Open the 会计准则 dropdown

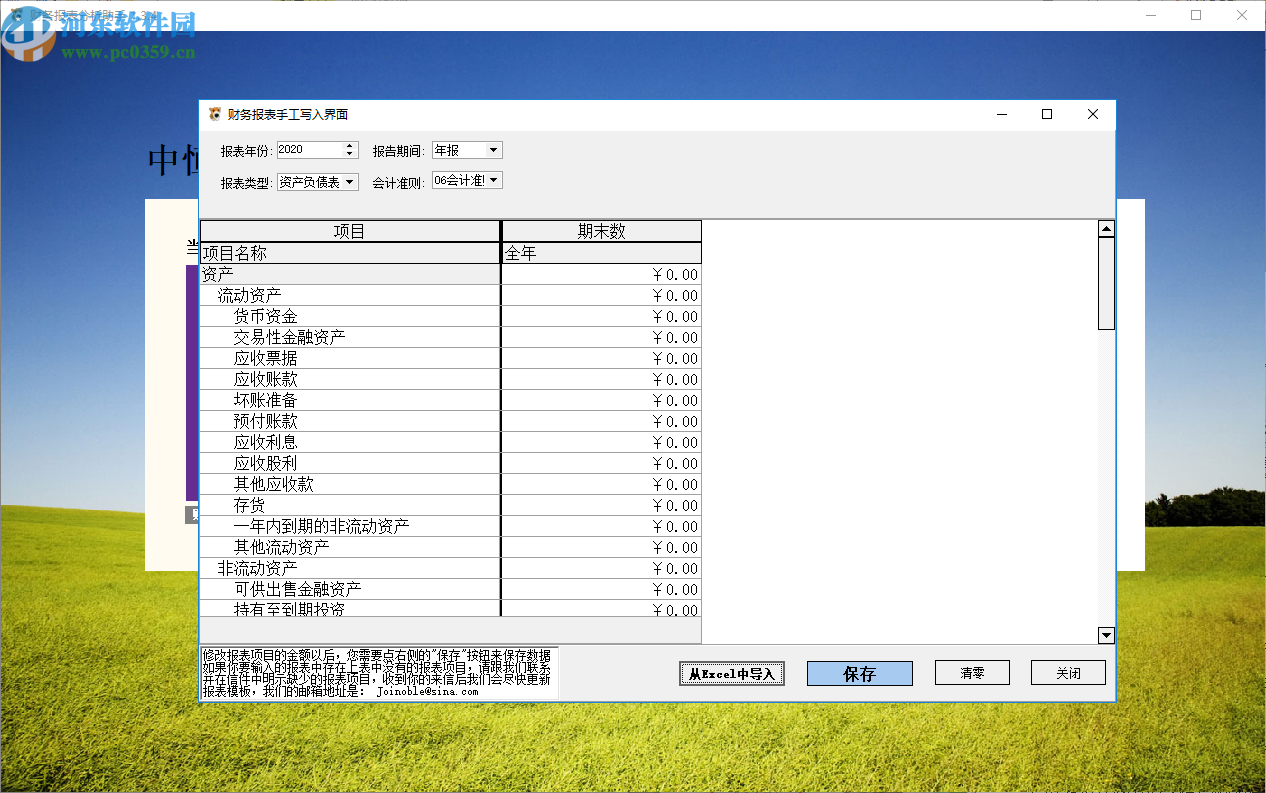coord(494,180)
